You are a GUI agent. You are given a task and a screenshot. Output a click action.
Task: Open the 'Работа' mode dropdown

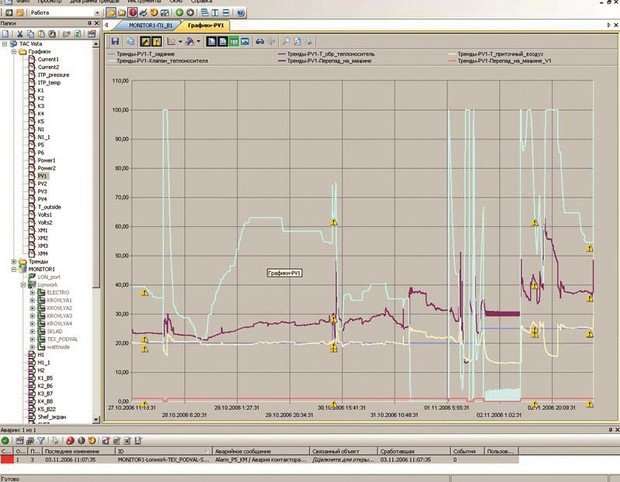pos(97,13)
